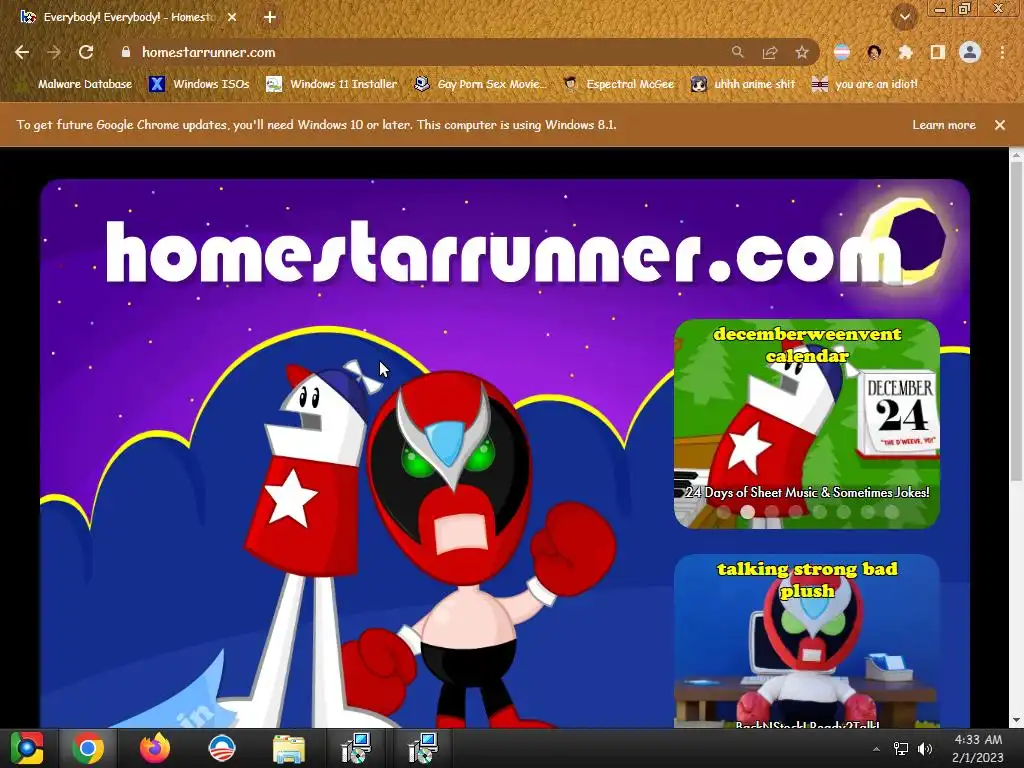Viewport: 1024px width, 768px height.
Task: Open the network status tray icon
Action: point(901,749)
